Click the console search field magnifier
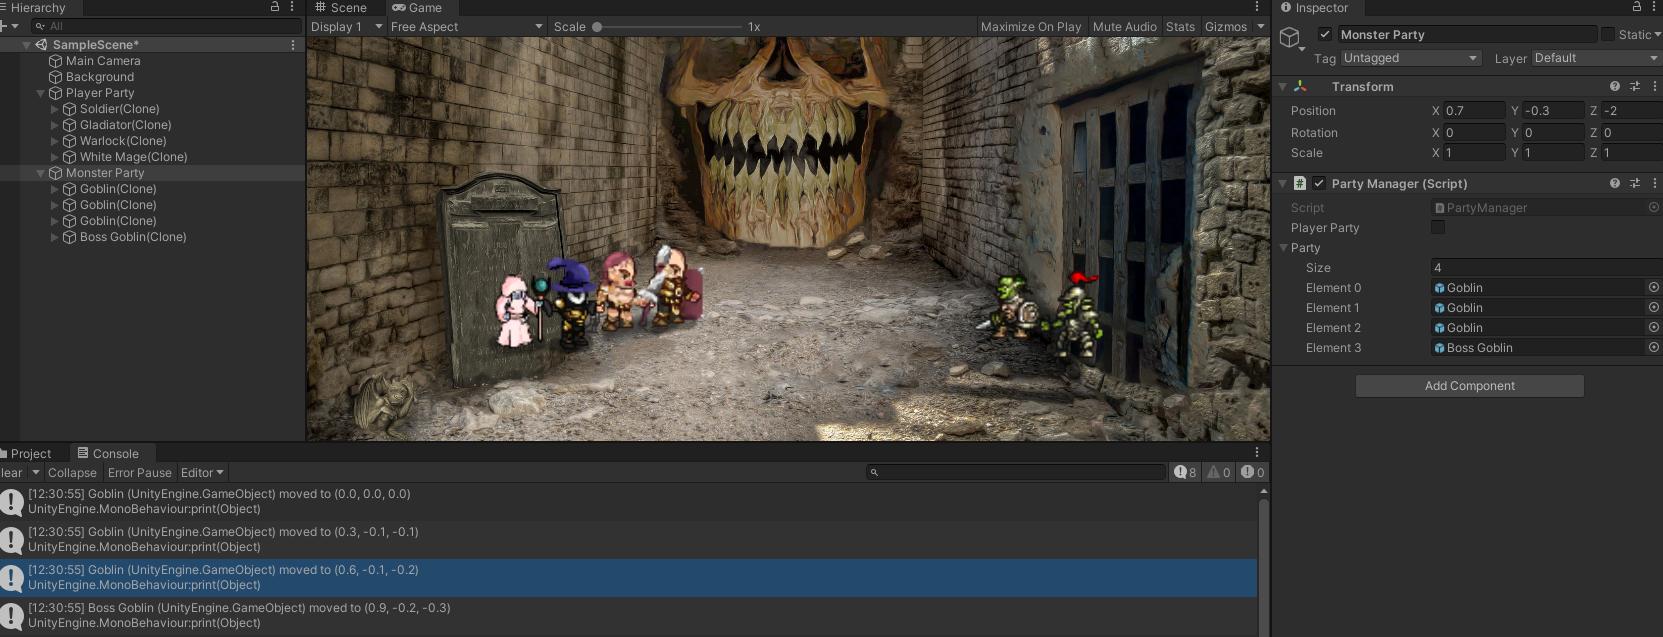 pos(874,473)
